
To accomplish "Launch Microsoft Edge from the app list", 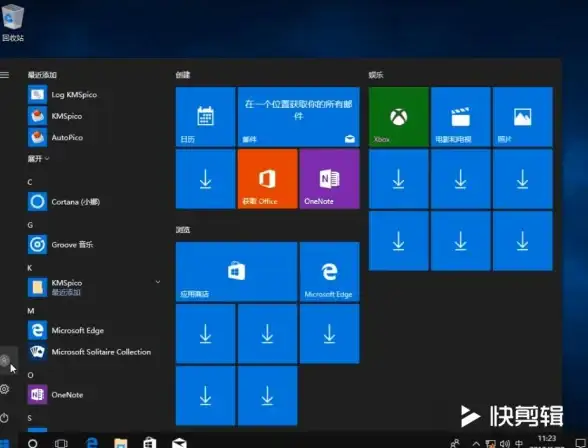I will pos(66,330).
